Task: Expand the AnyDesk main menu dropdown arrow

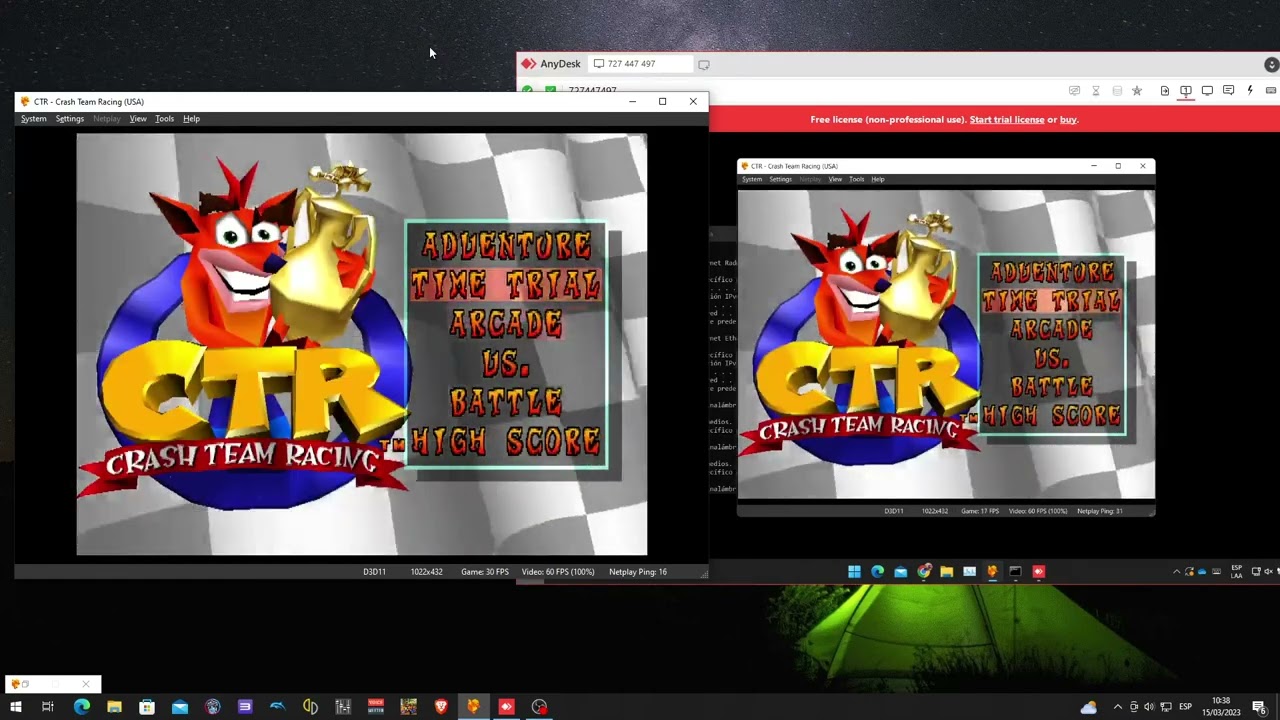Action: click(1271, 64)
